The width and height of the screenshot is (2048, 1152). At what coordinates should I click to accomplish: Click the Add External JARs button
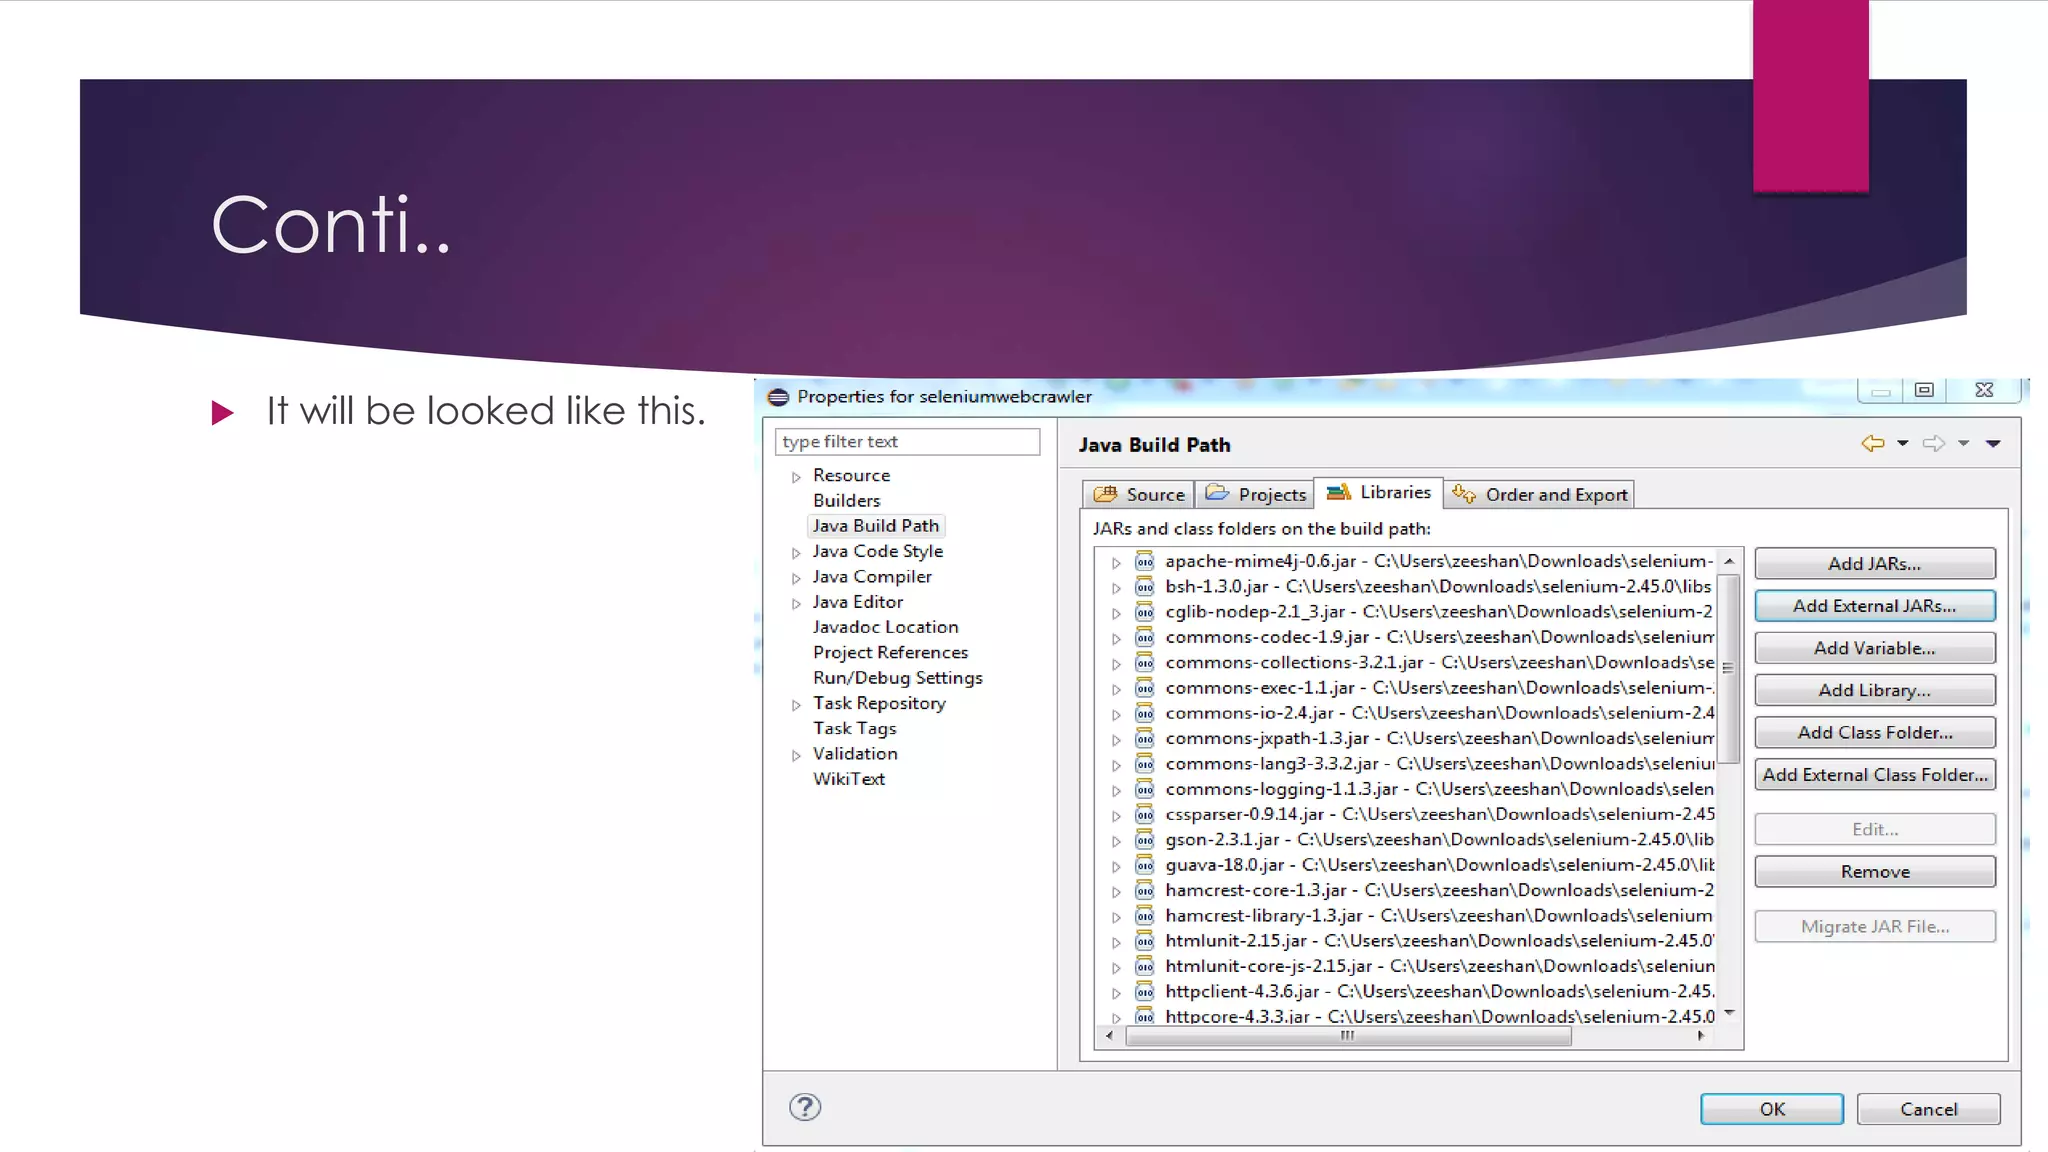click(x=1874, y=606)
